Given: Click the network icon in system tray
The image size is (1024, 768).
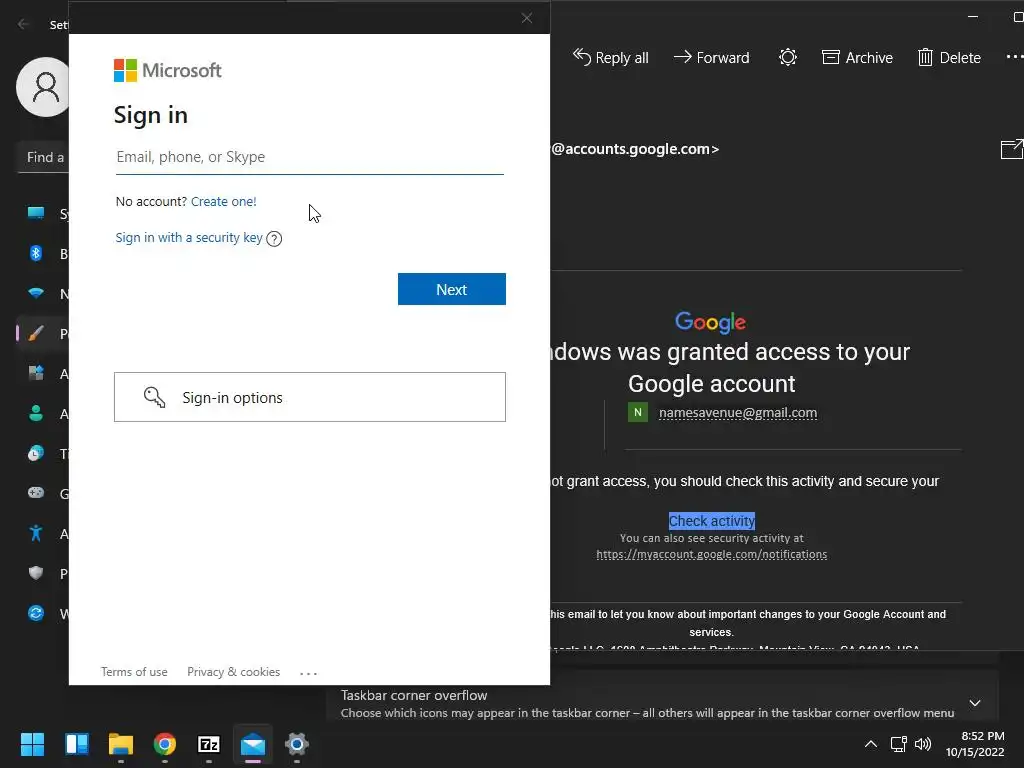Looking at the screenshot, I should click(x=899, y=744).
